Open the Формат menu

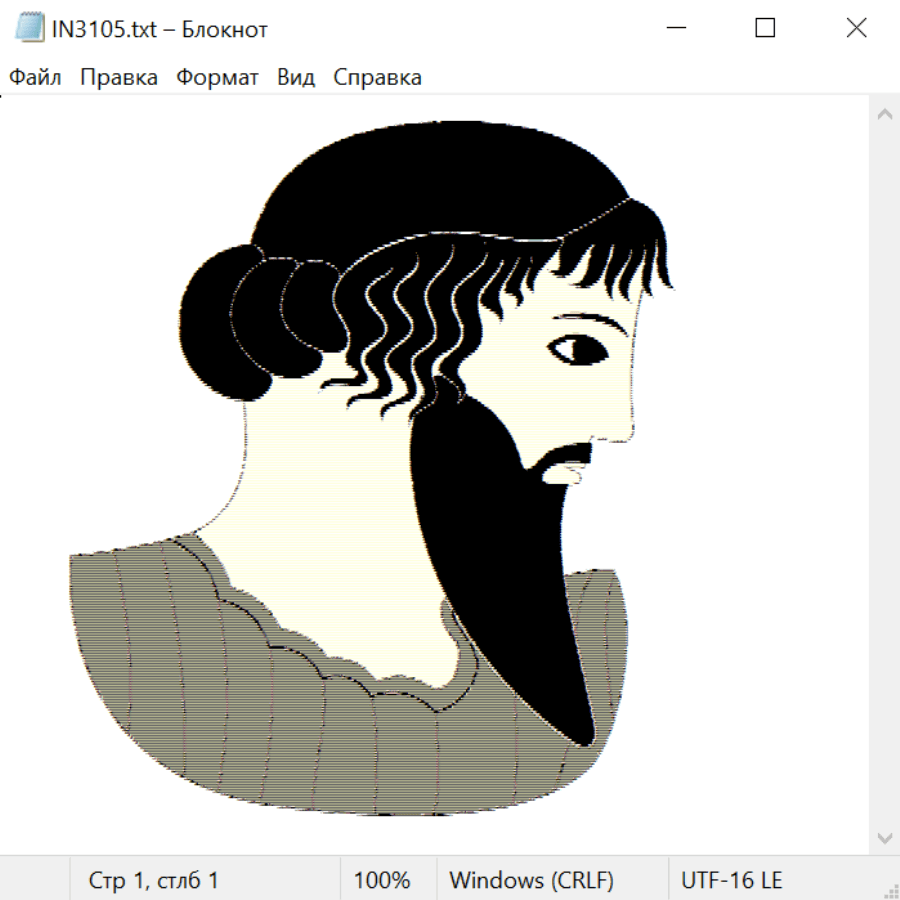coord(217,78)
